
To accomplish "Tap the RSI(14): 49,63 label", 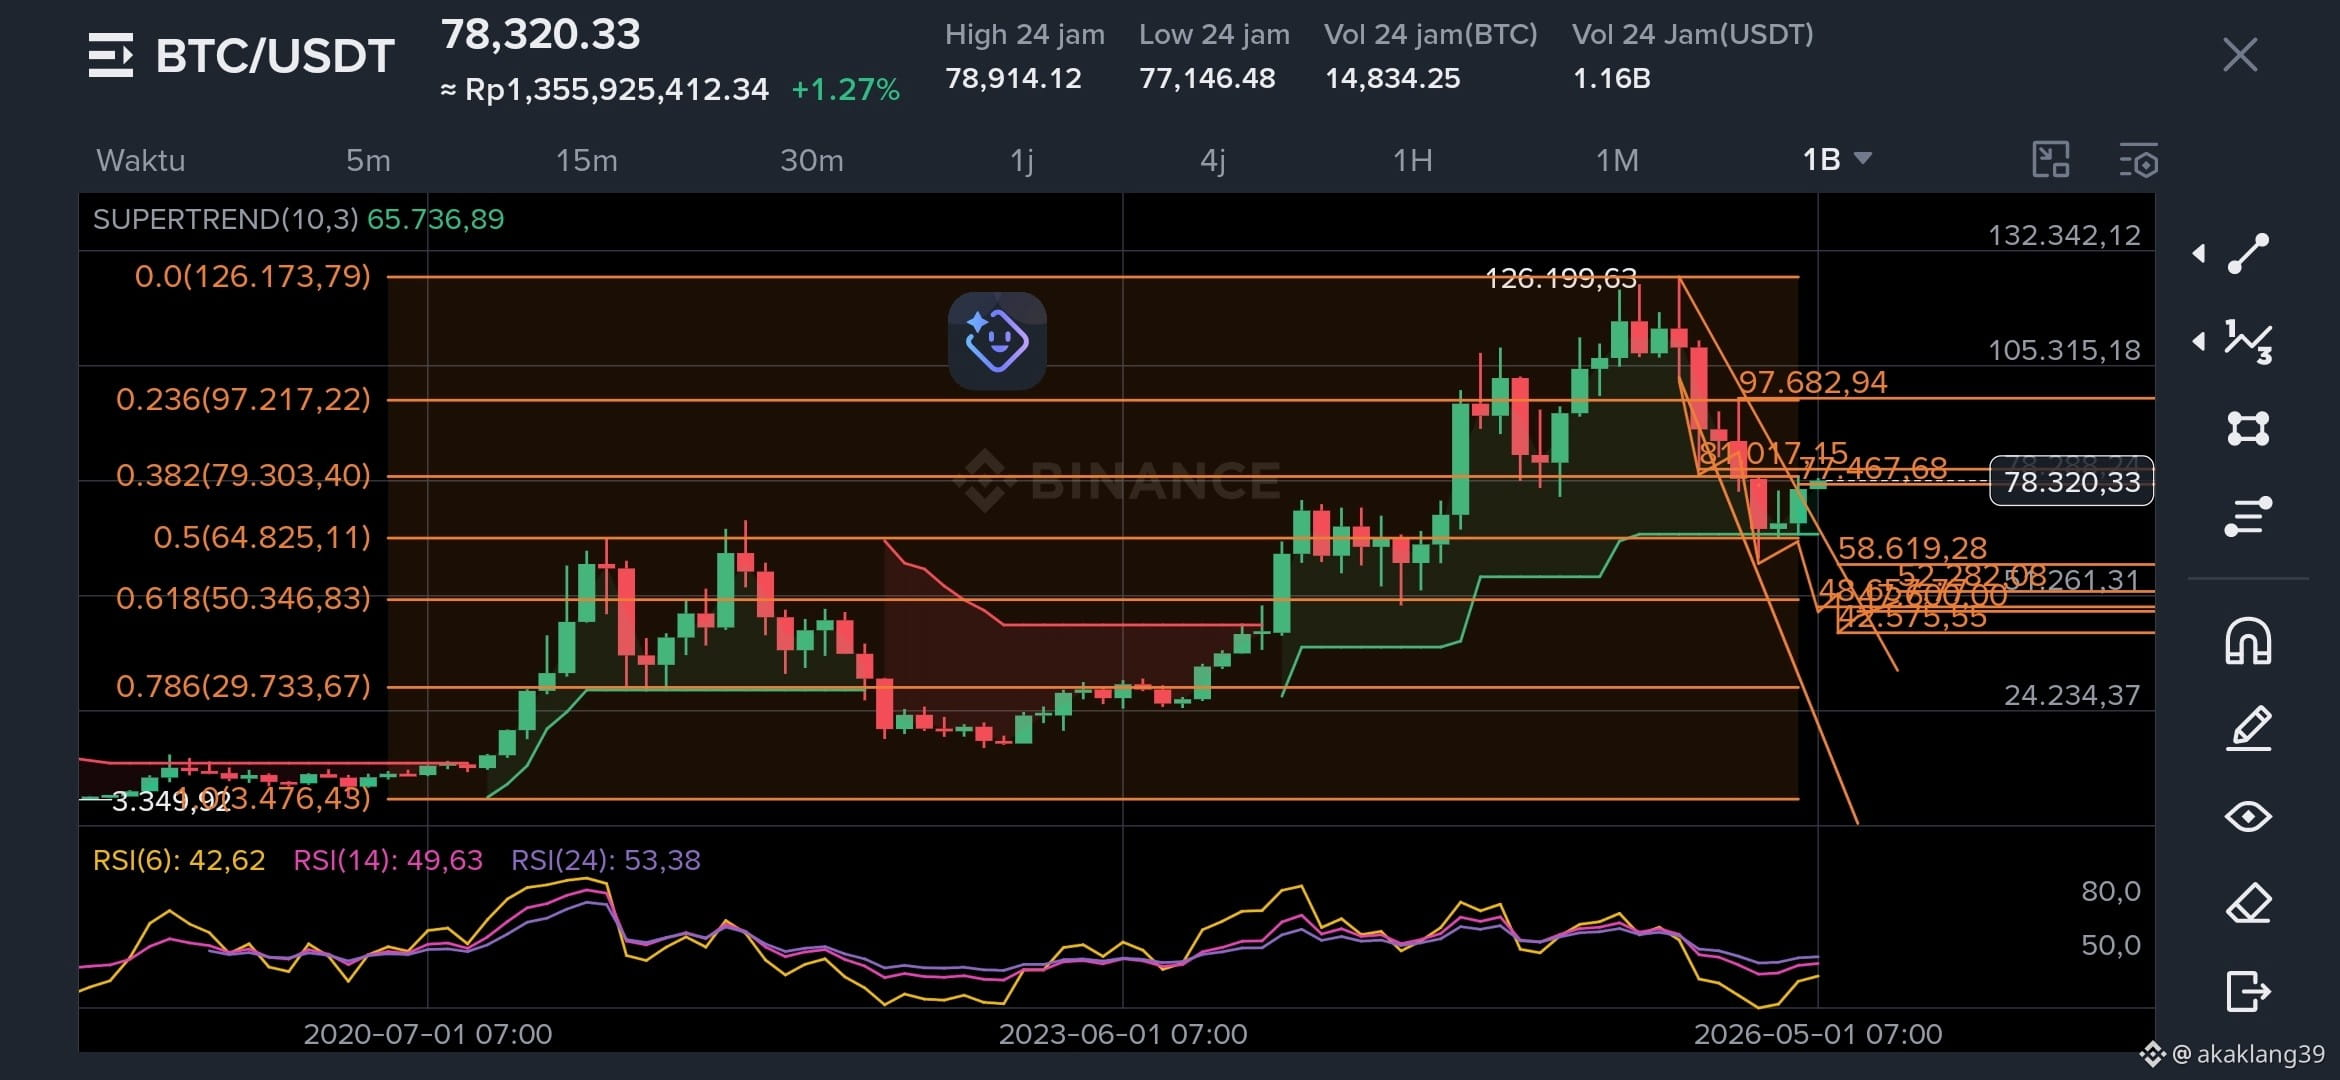I will [388, 860].
